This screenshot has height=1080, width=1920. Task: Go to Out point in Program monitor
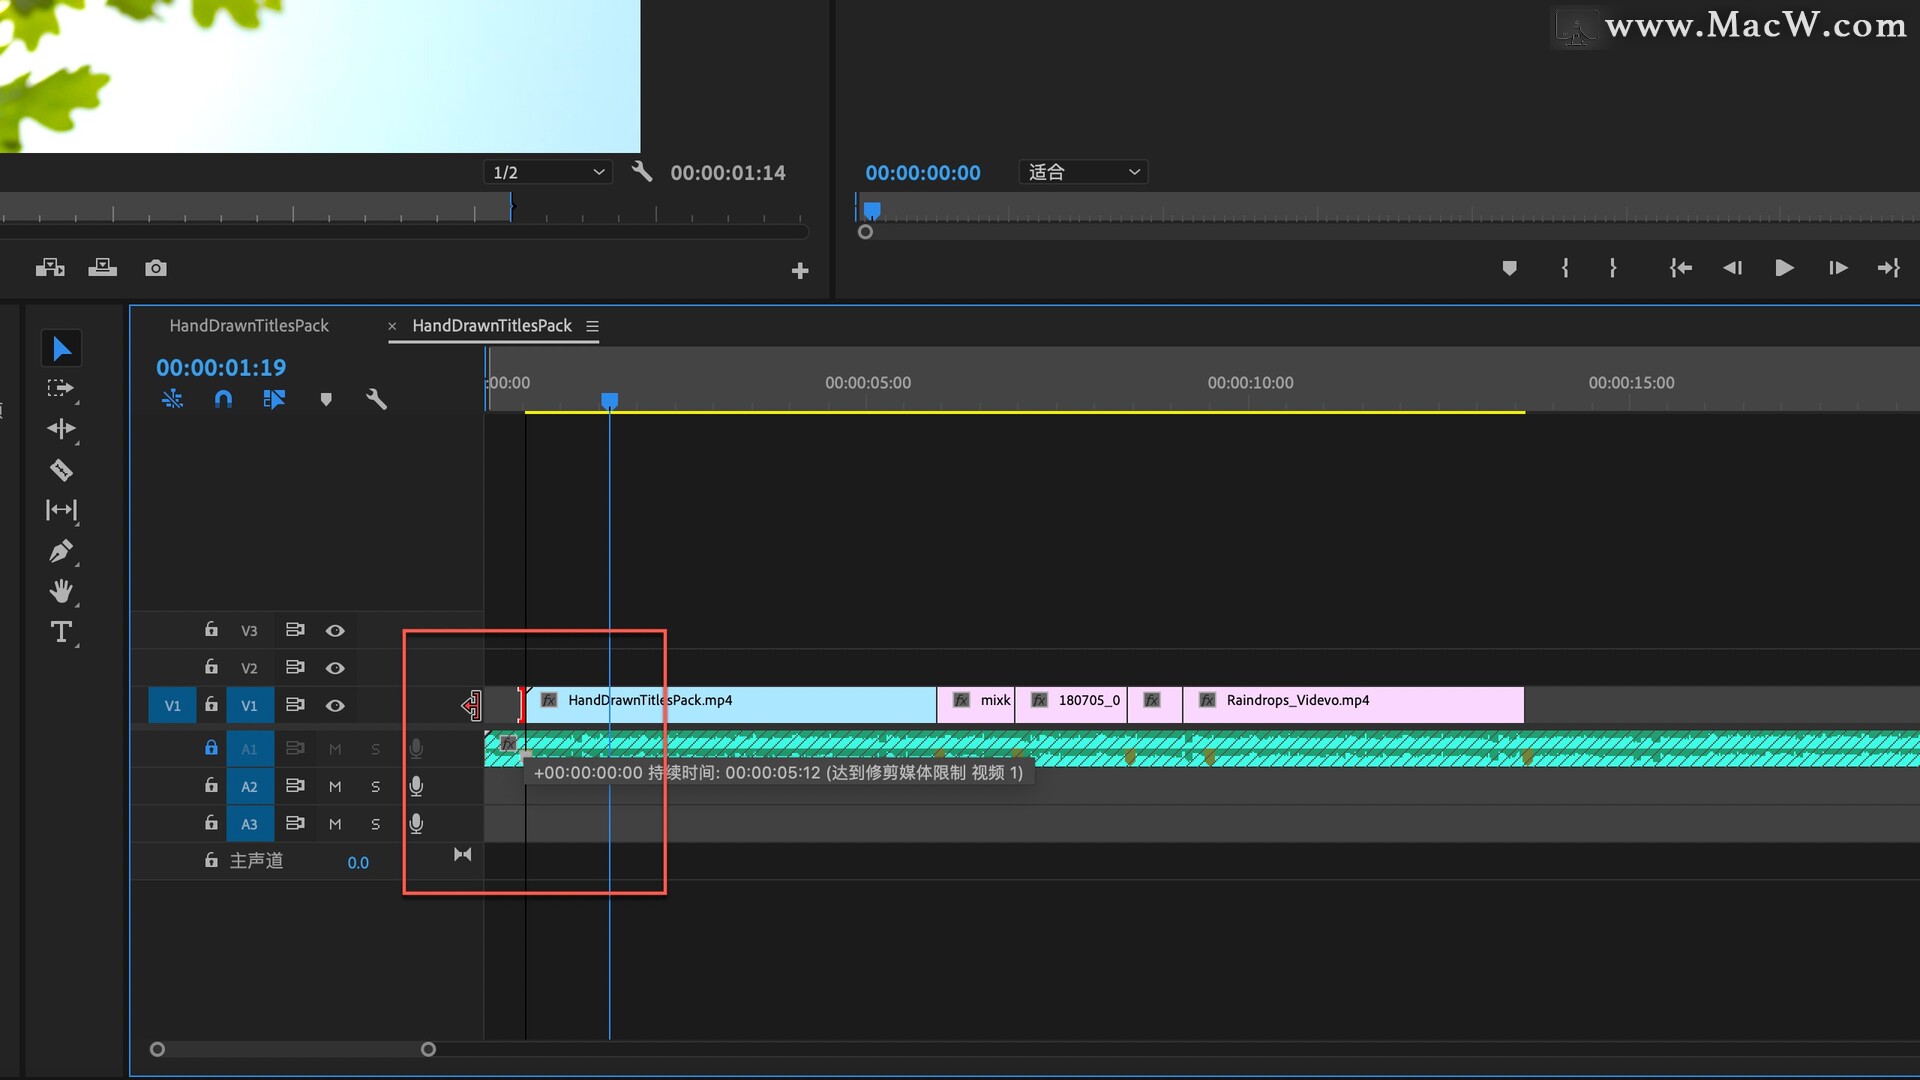1889,267
